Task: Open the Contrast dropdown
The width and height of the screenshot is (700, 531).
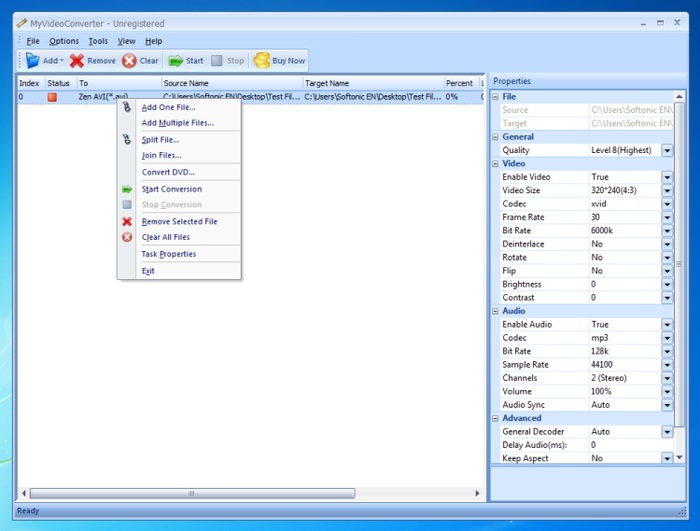Action: 667,298
